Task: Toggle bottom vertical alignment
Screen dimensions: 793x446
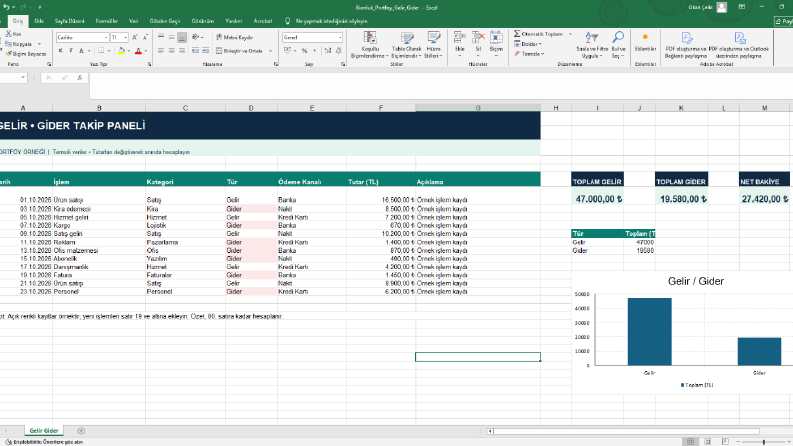Action: click(182, 37)
